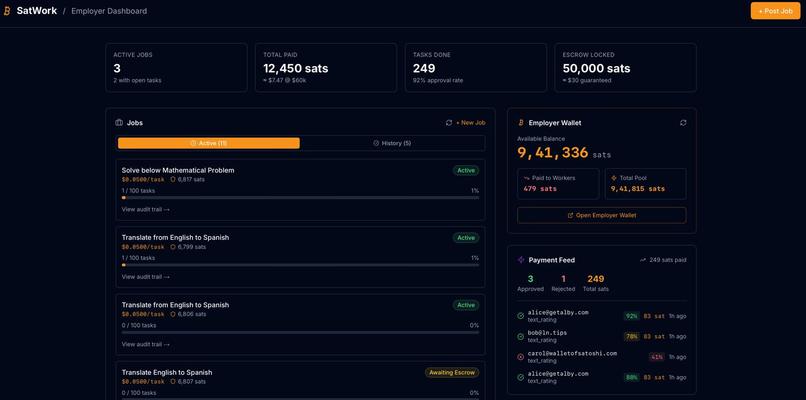The image size is (806, 400).
Task: Click the coin icon beside 6,806 sats
Action: pos(173,314)
